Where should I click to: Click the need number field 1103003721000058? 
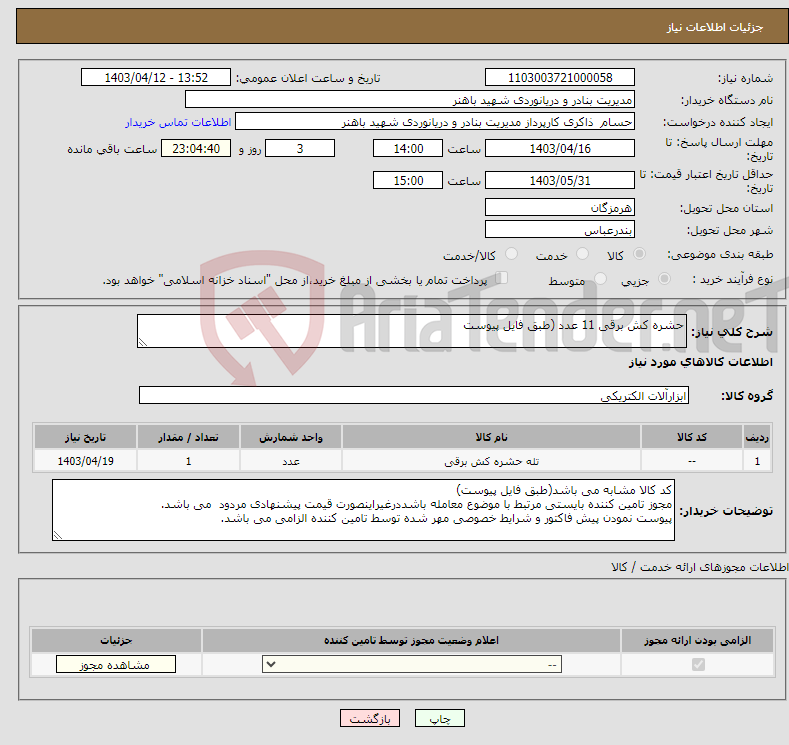pyautogui.click(x=560, y=77)
